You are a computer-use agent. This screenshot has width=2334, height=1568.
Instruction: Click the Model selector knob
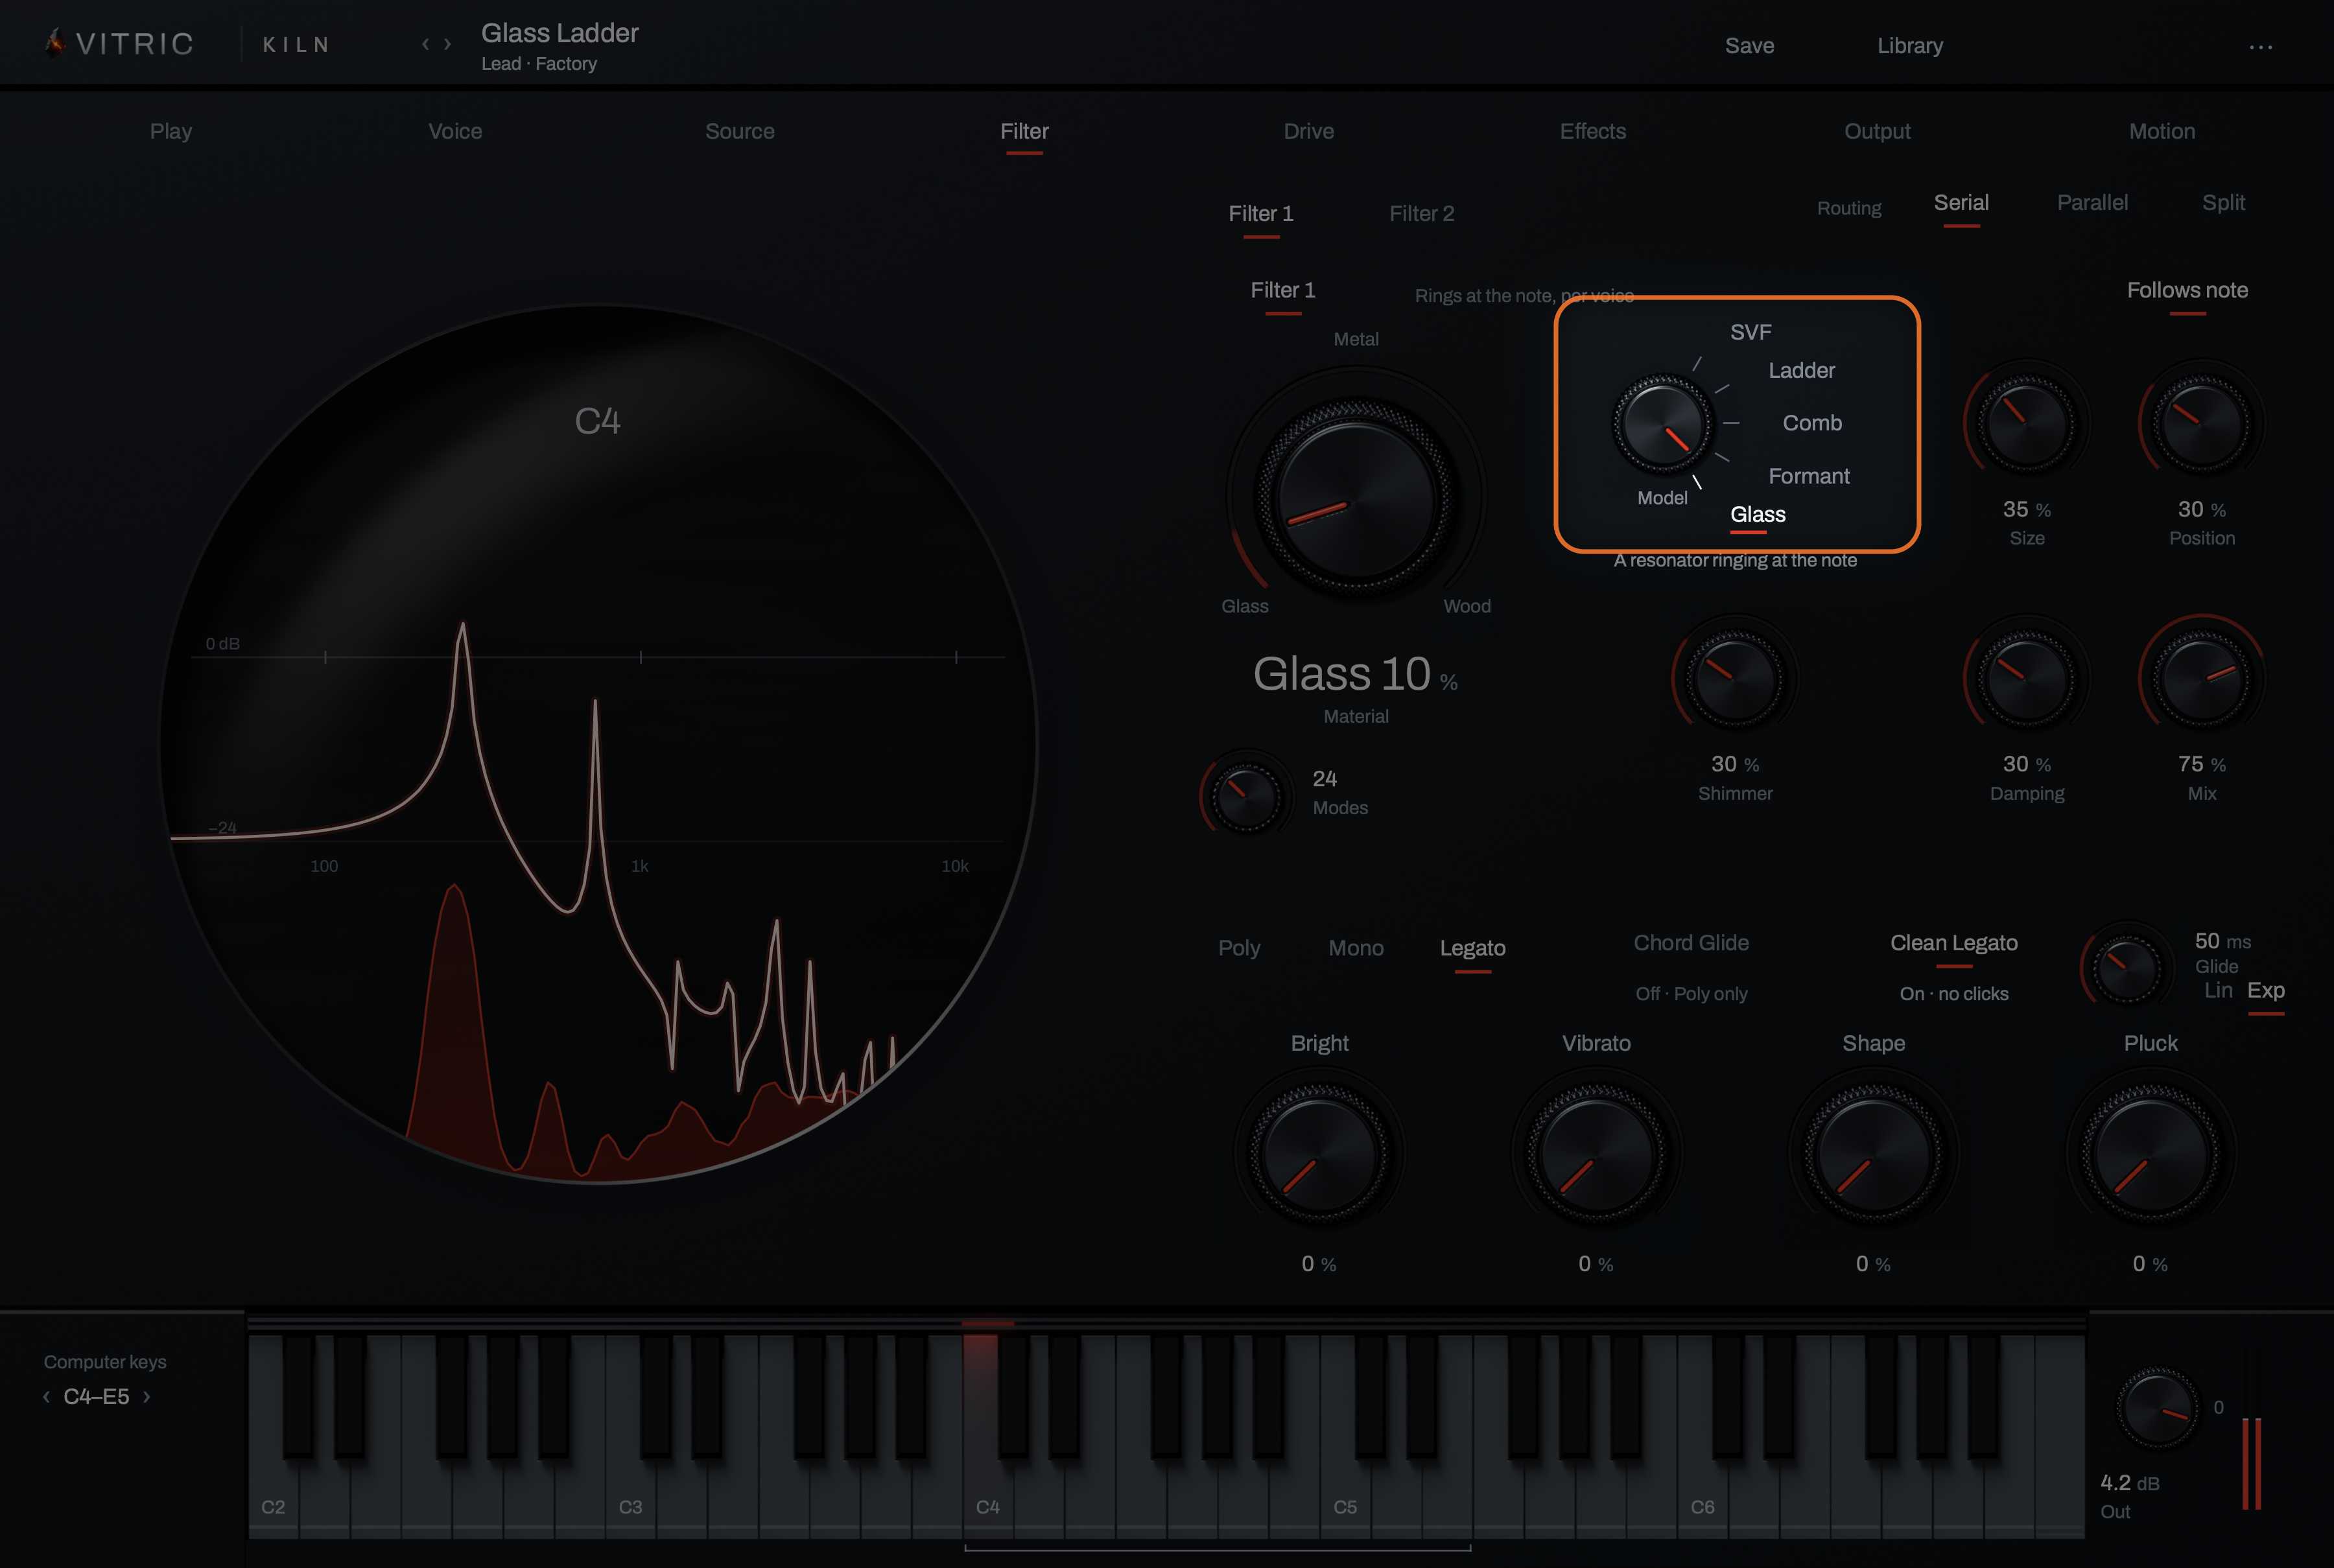(1662, 424)
